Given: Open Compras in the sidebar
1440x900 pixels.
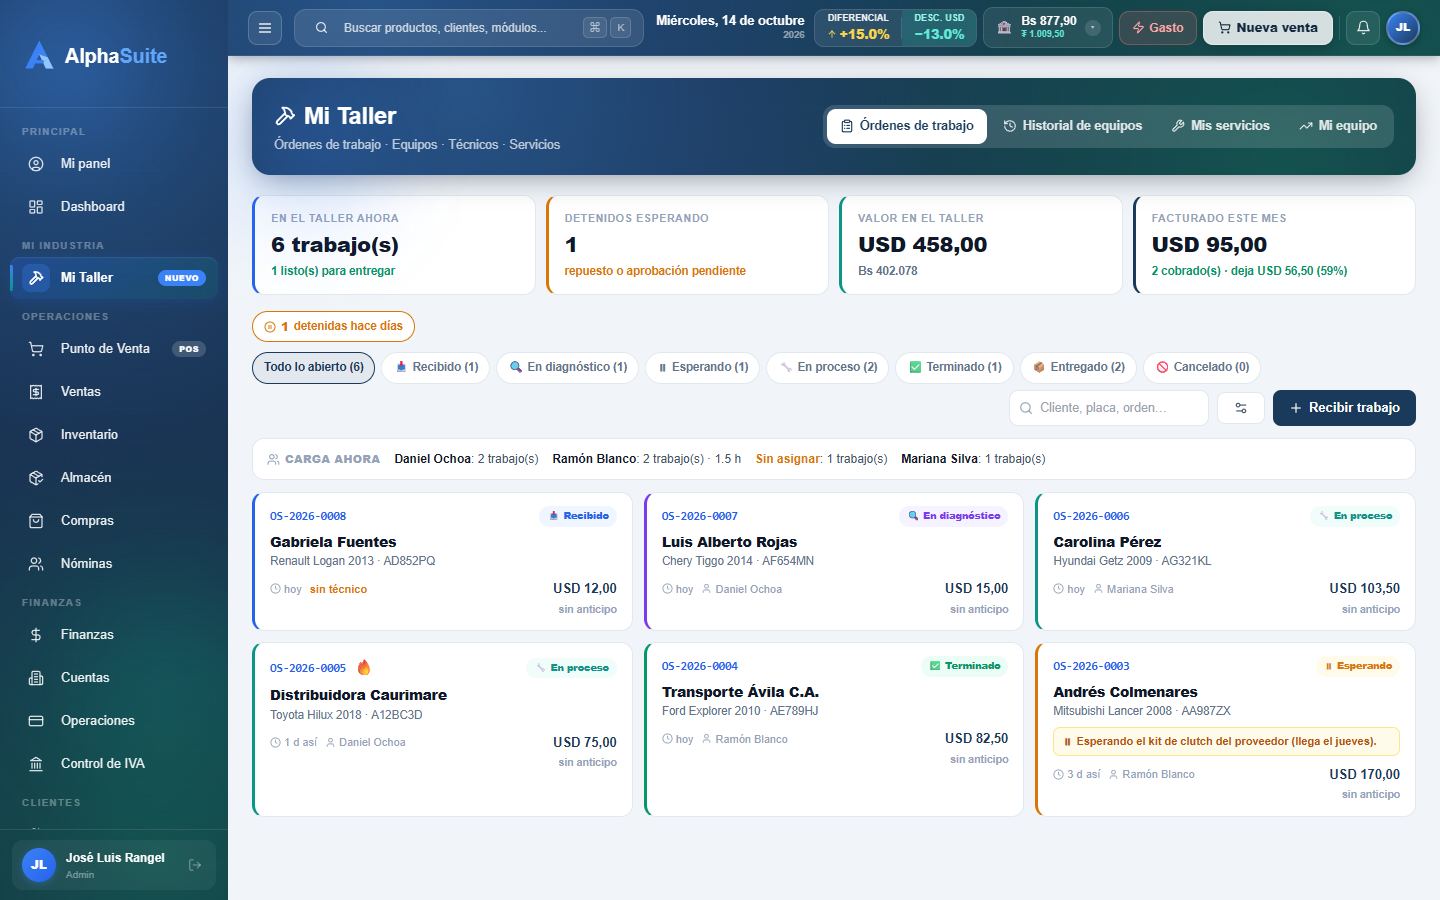Looking at the screenshot, I should (114, 521).
